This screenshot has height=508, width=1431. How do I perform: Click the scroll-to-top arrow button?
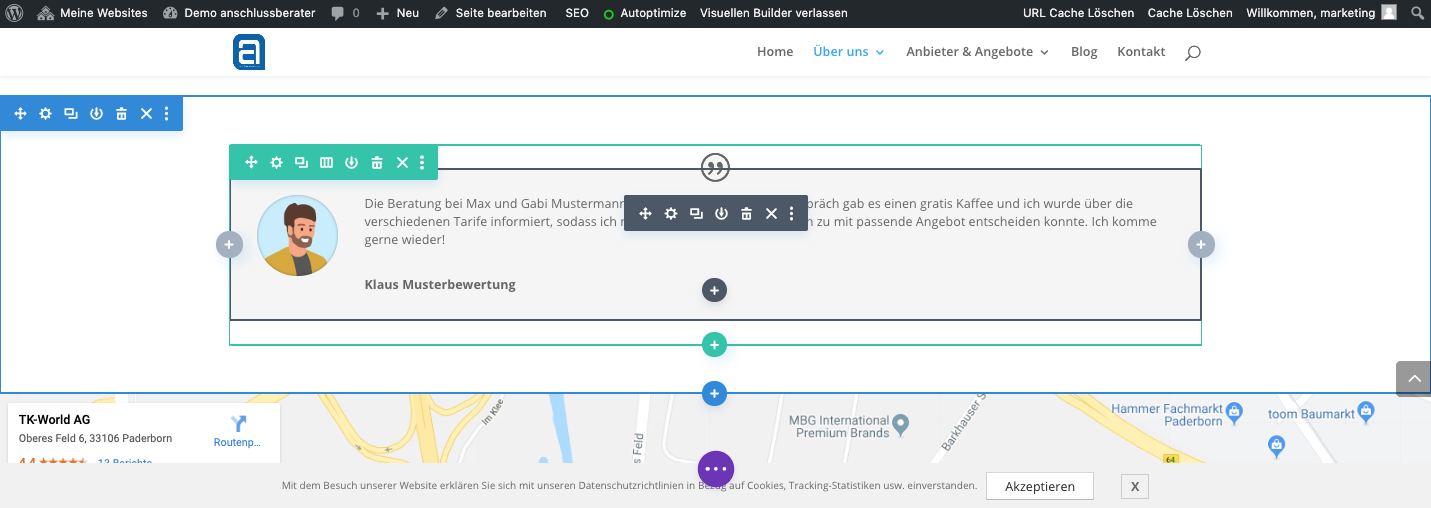[x=1413, y=379]
